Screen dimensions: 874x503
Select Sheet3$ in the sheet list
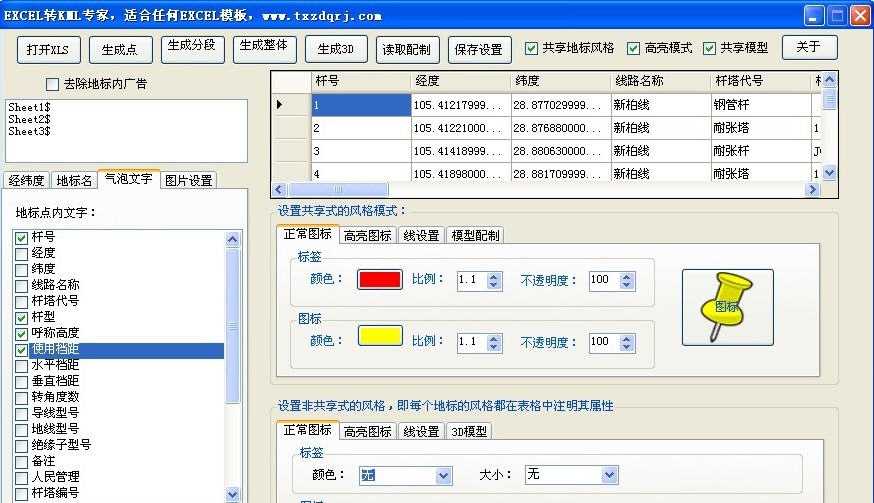click(x=30, y=132)
